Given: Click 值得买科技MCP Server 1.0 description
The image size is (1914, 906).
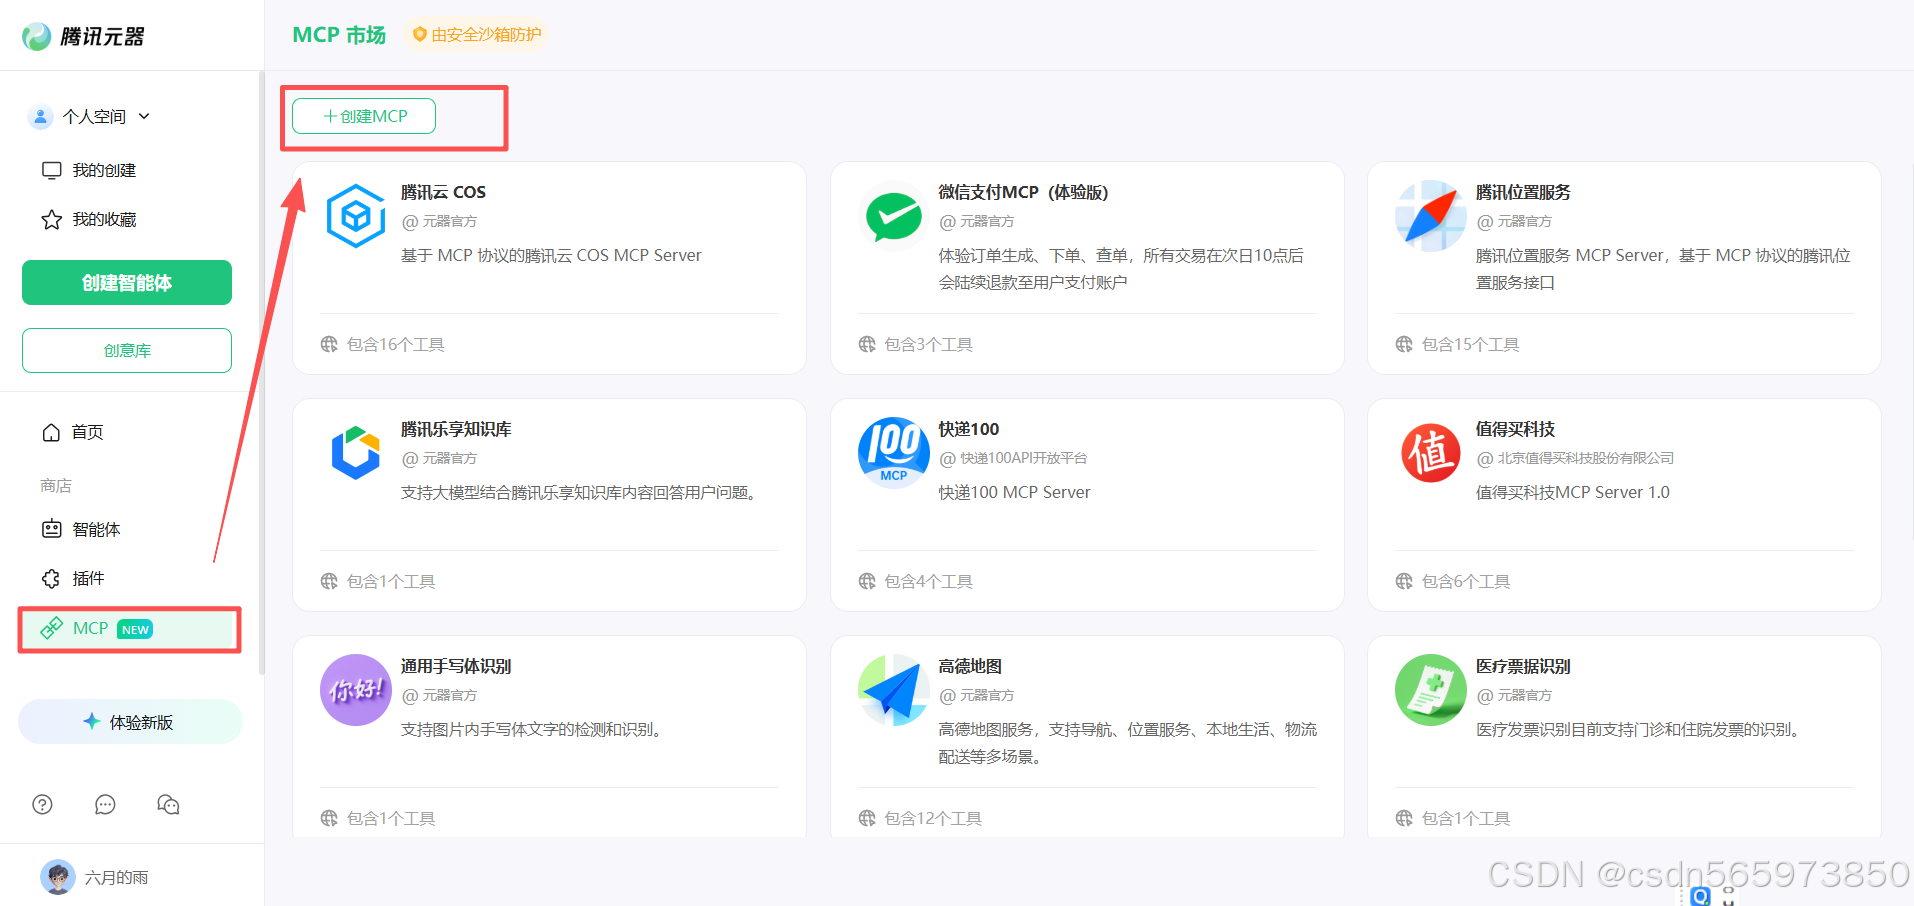Looking at the screenshot, I should point(1573,492).
